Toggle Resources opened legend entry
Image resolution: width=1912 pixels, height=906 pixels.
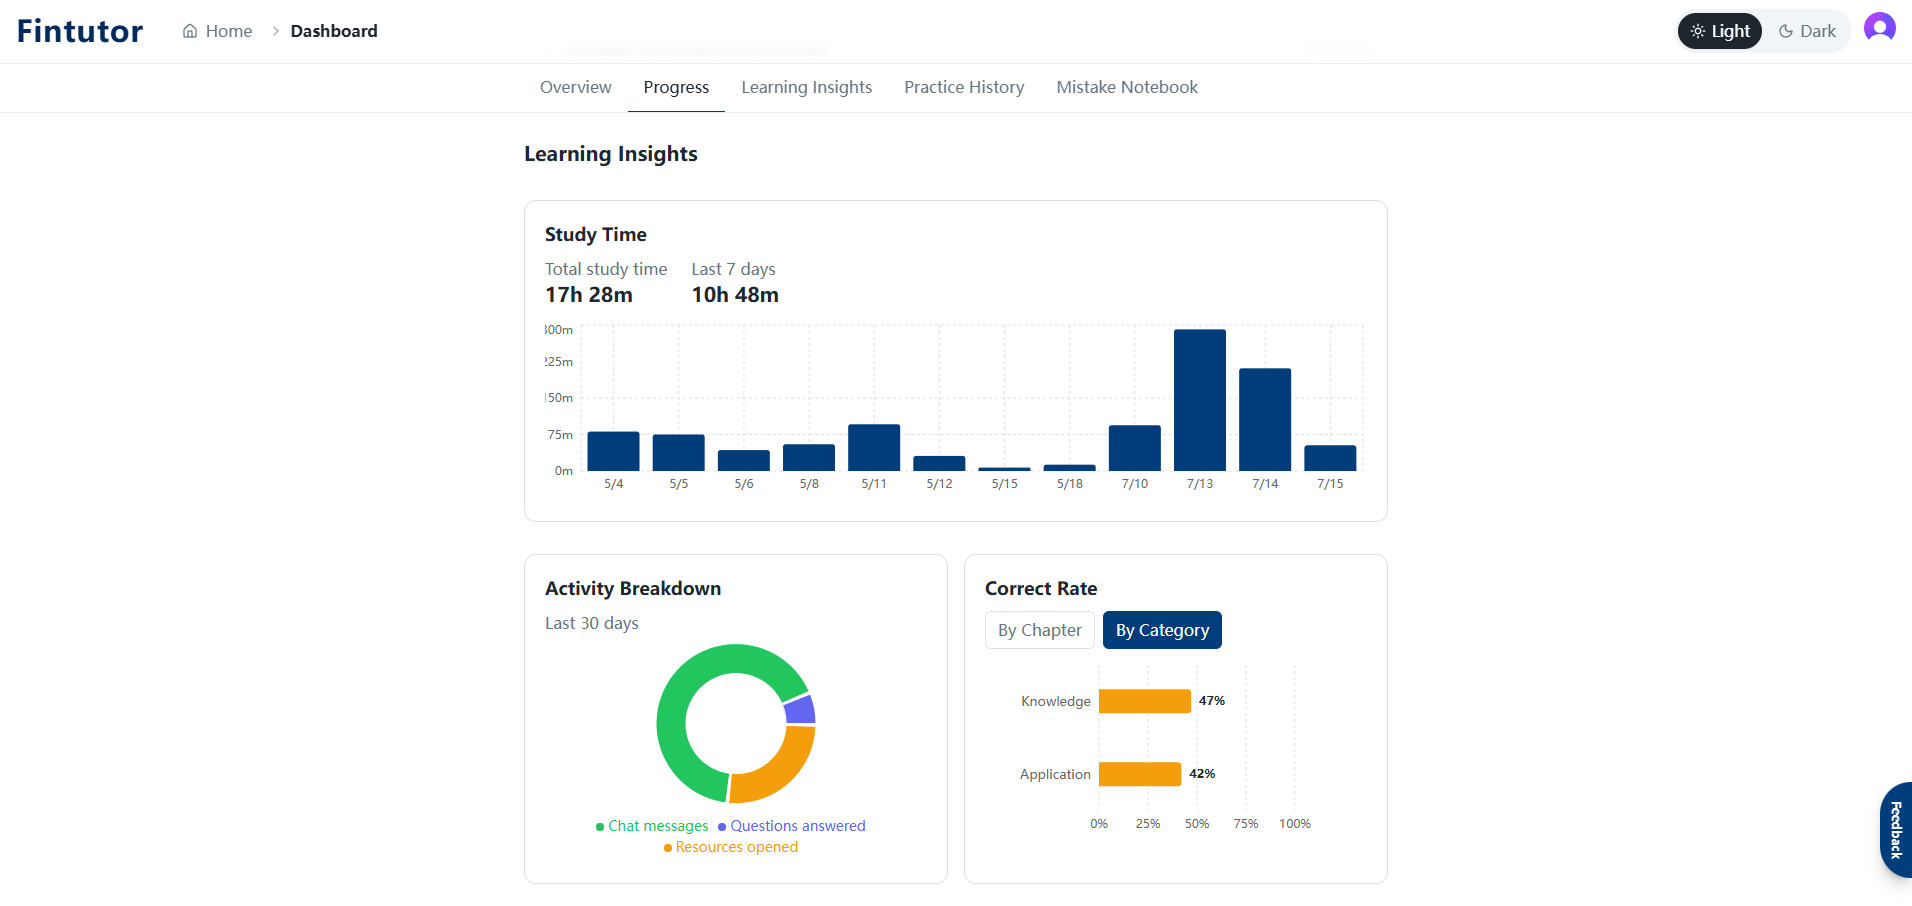[731, 847]
